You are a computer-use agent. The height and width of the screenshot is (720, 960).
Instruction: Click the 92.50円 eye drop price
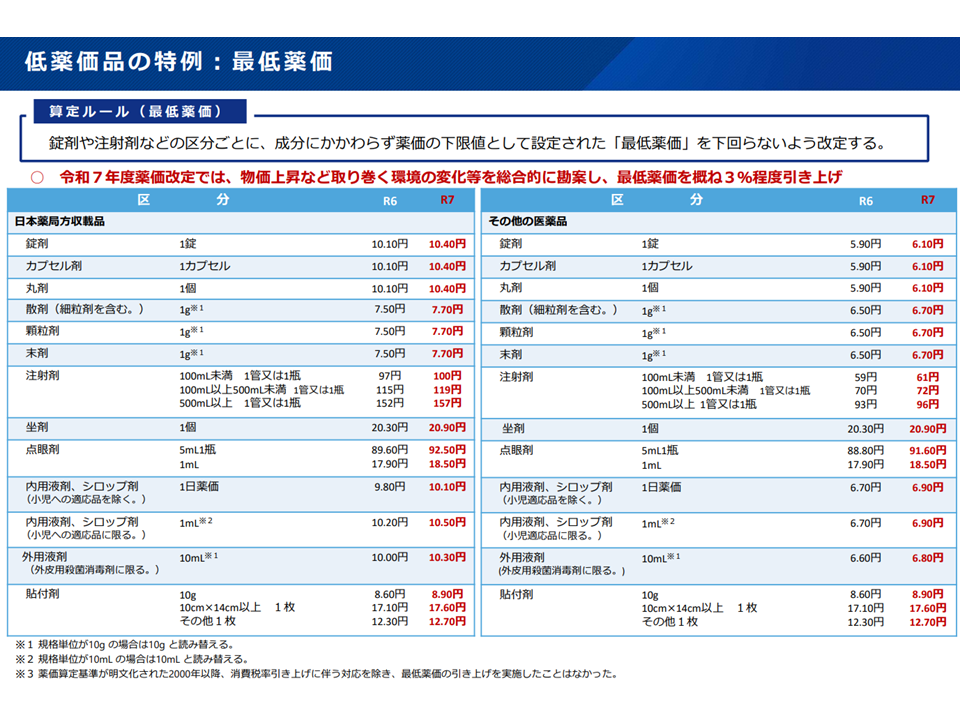tap(447, 450)
